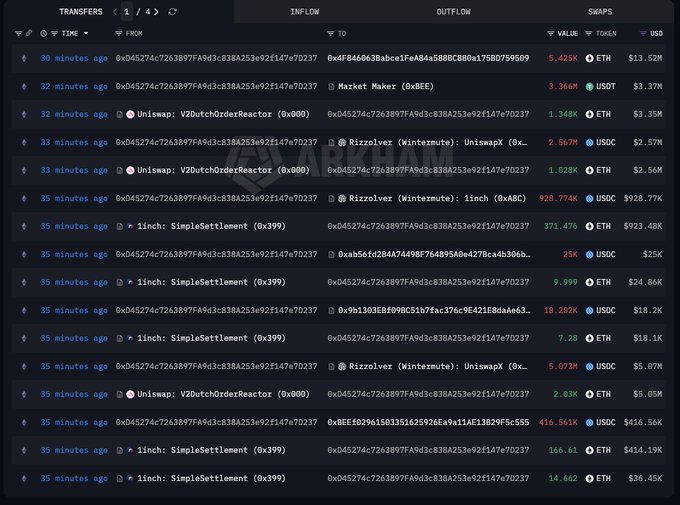Click Ethereum chain icon on 14.662 ETH row
The height and width of the screenshot is (505, 680).
[24, 478]
